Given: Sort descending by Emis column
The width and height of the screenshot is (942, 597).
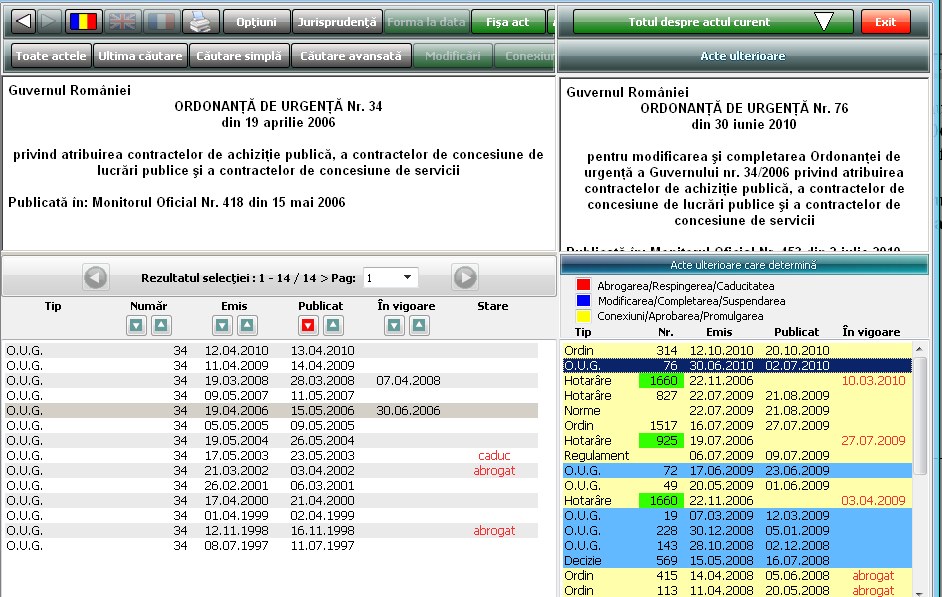Looking at the screenshot, I should point(222,326).
